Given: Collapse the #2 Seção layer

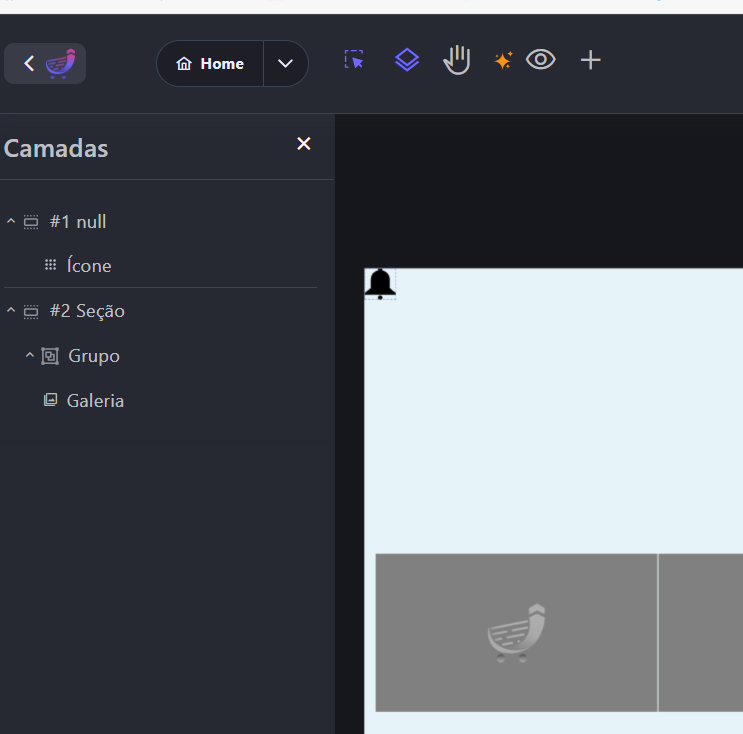Looking at the screenshot, I should point(11,311).
